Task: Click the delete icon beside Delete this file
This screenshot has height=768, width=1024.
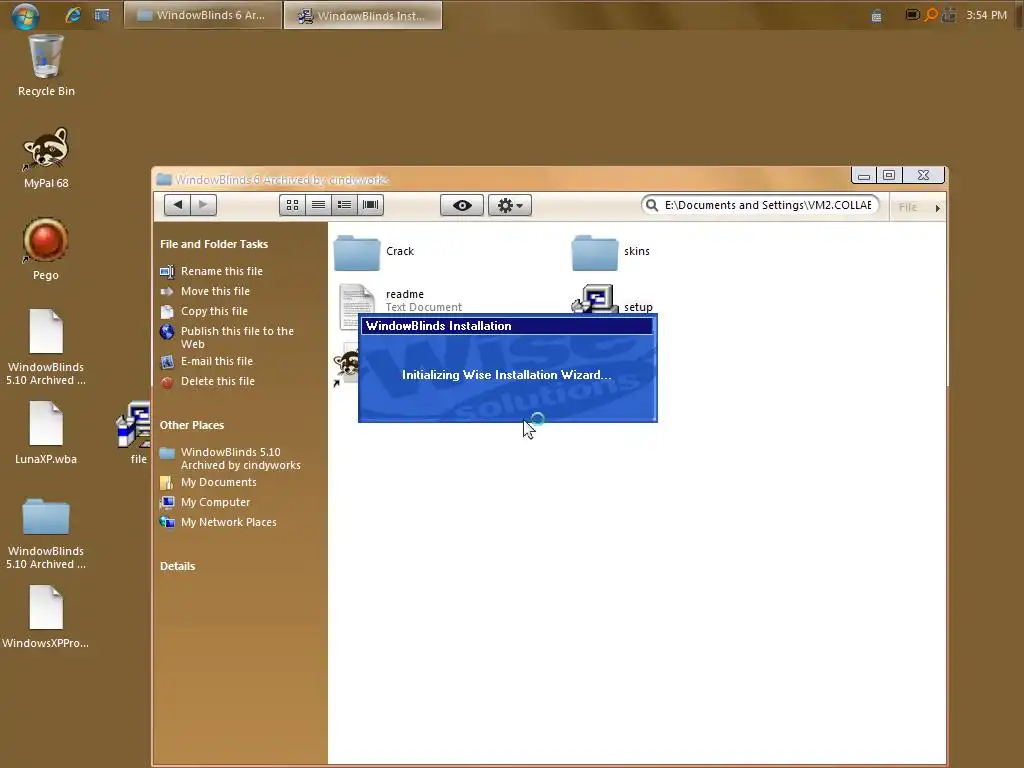Action: coord(167,382)
